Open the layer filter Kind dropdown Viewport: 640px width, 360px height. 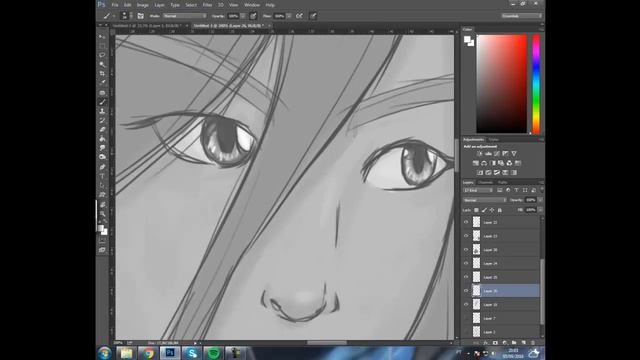478,190
